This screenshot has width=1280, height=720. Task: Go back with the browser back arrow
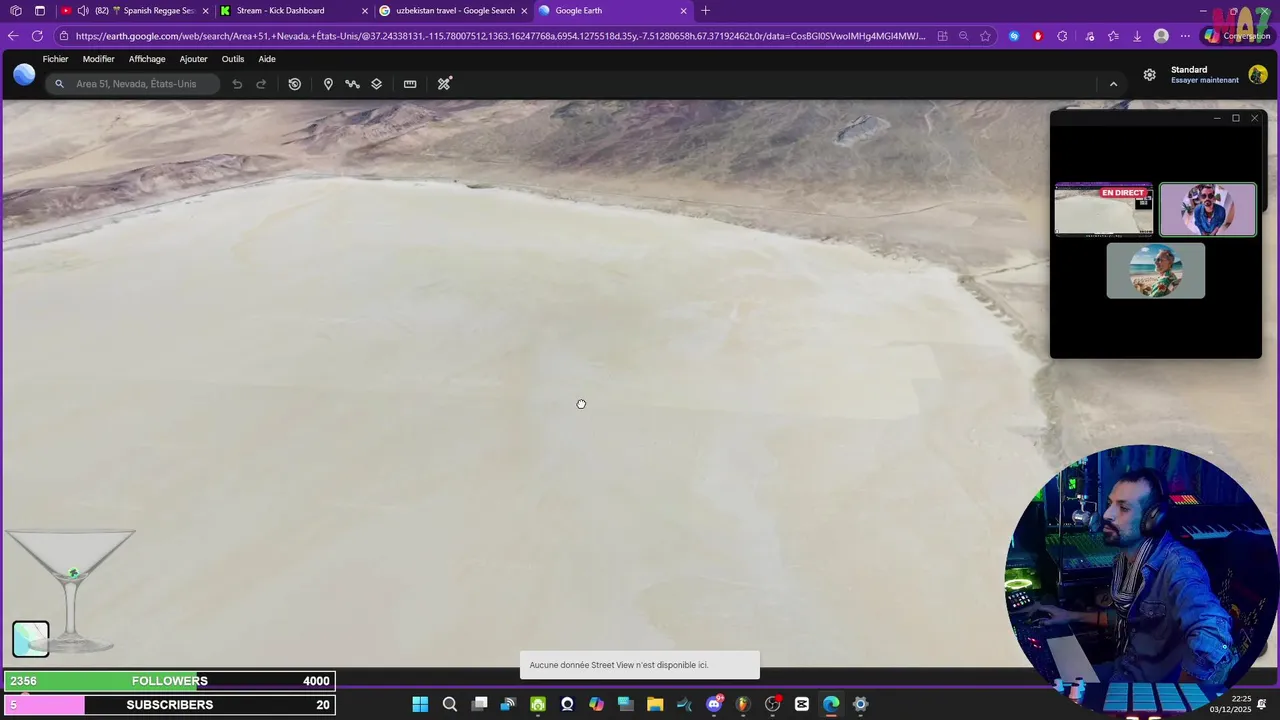point(13,36)
